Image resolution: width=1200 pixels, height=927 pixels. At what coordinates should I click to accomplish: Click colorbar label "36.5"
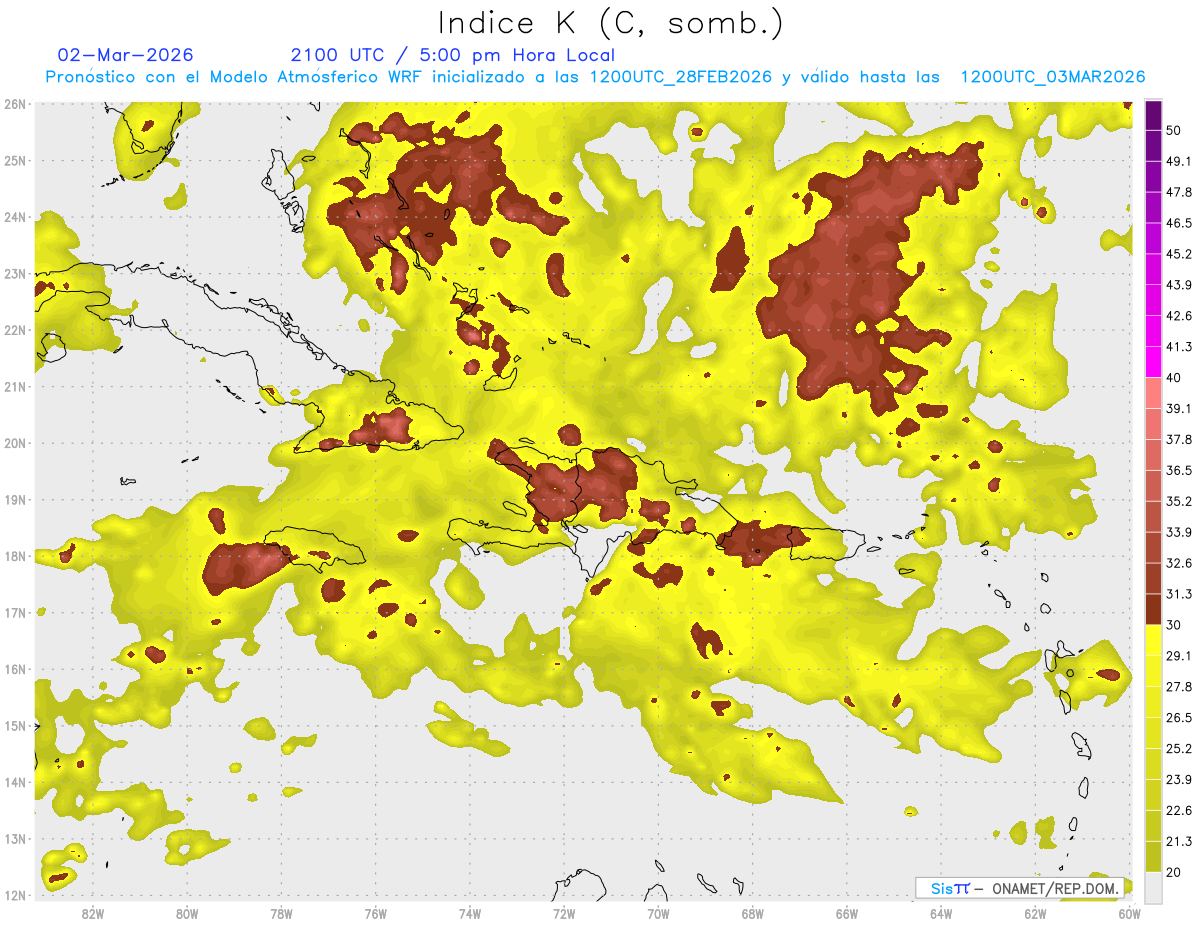pos(1179,470)
